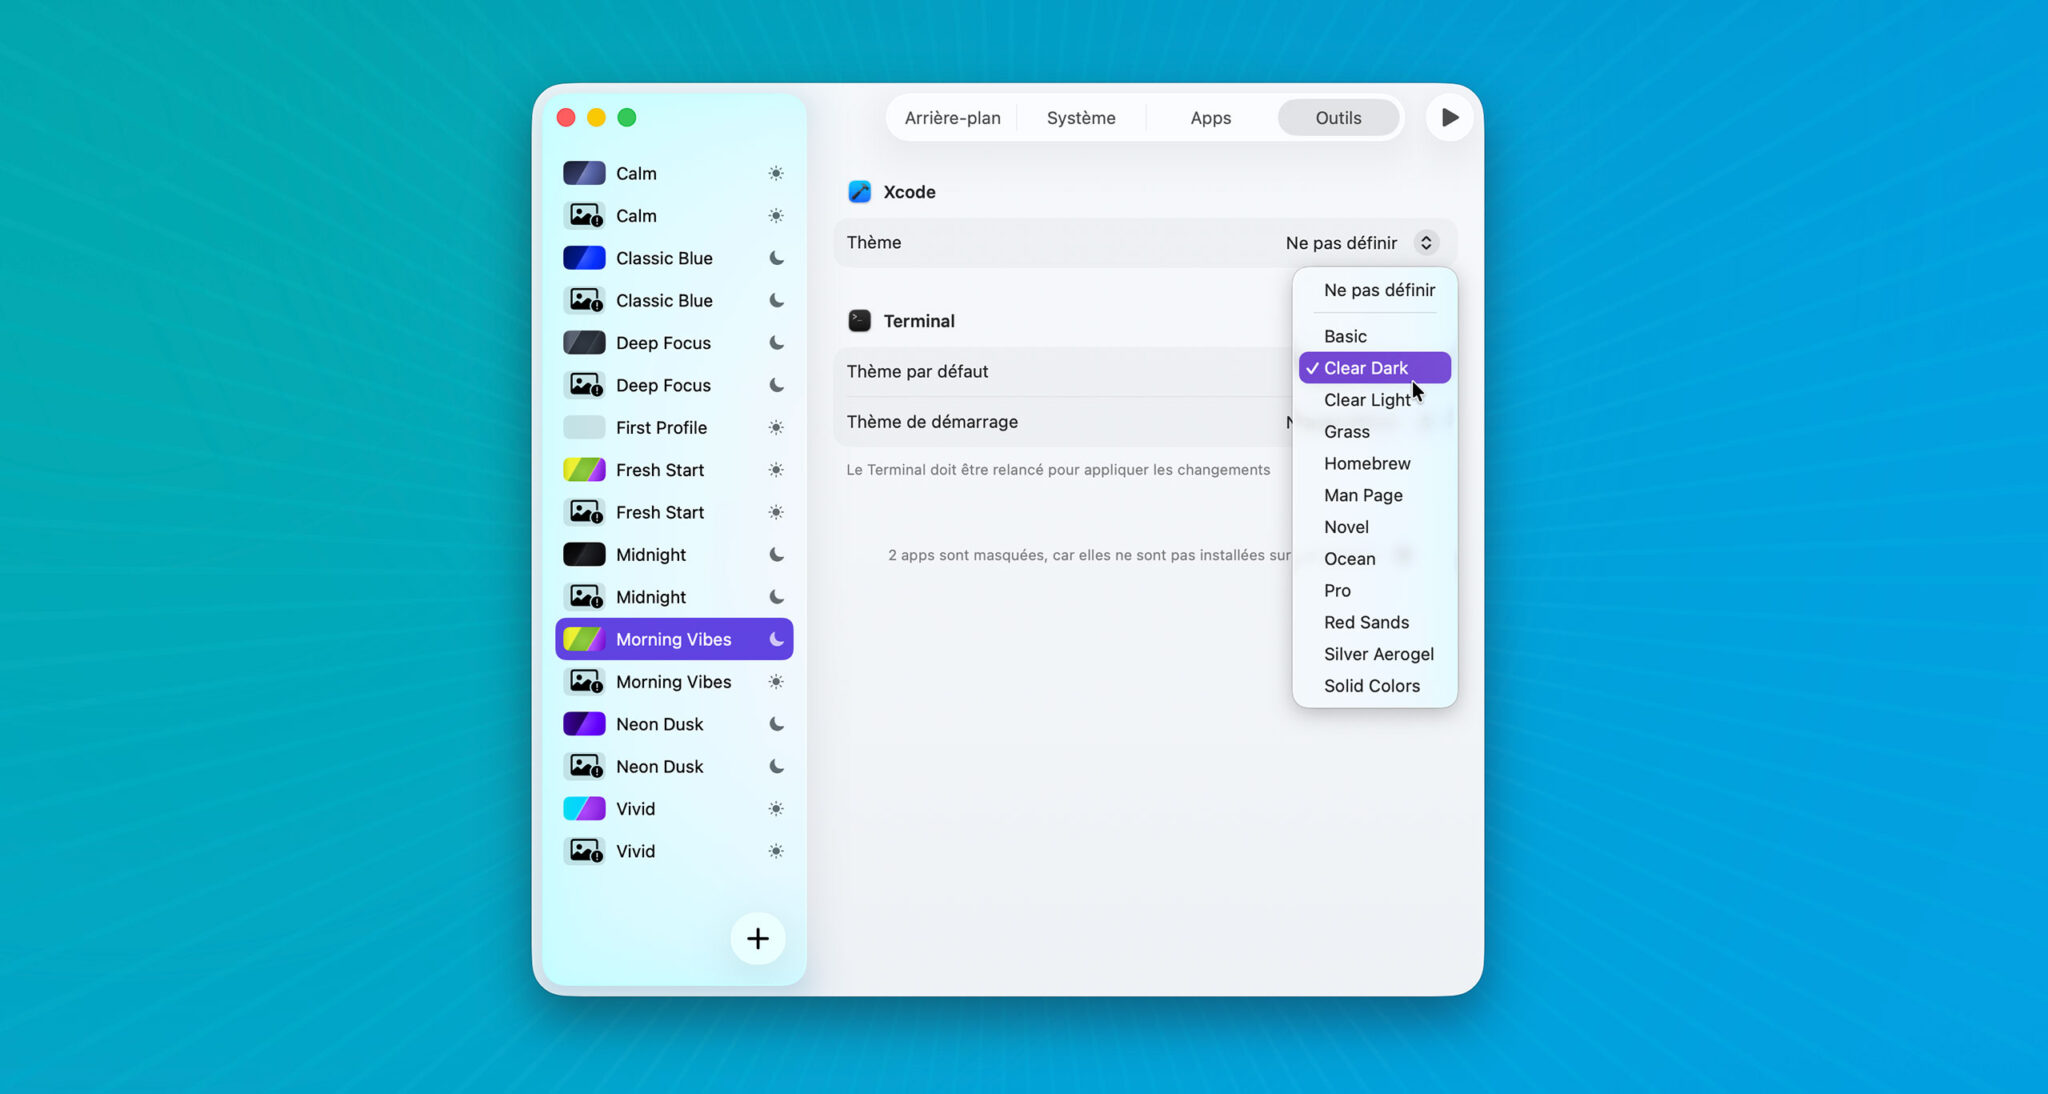Viewport: 2048px width, 1094px height.
Task: Click the Terminal app icon
Action: pos(860,320)
